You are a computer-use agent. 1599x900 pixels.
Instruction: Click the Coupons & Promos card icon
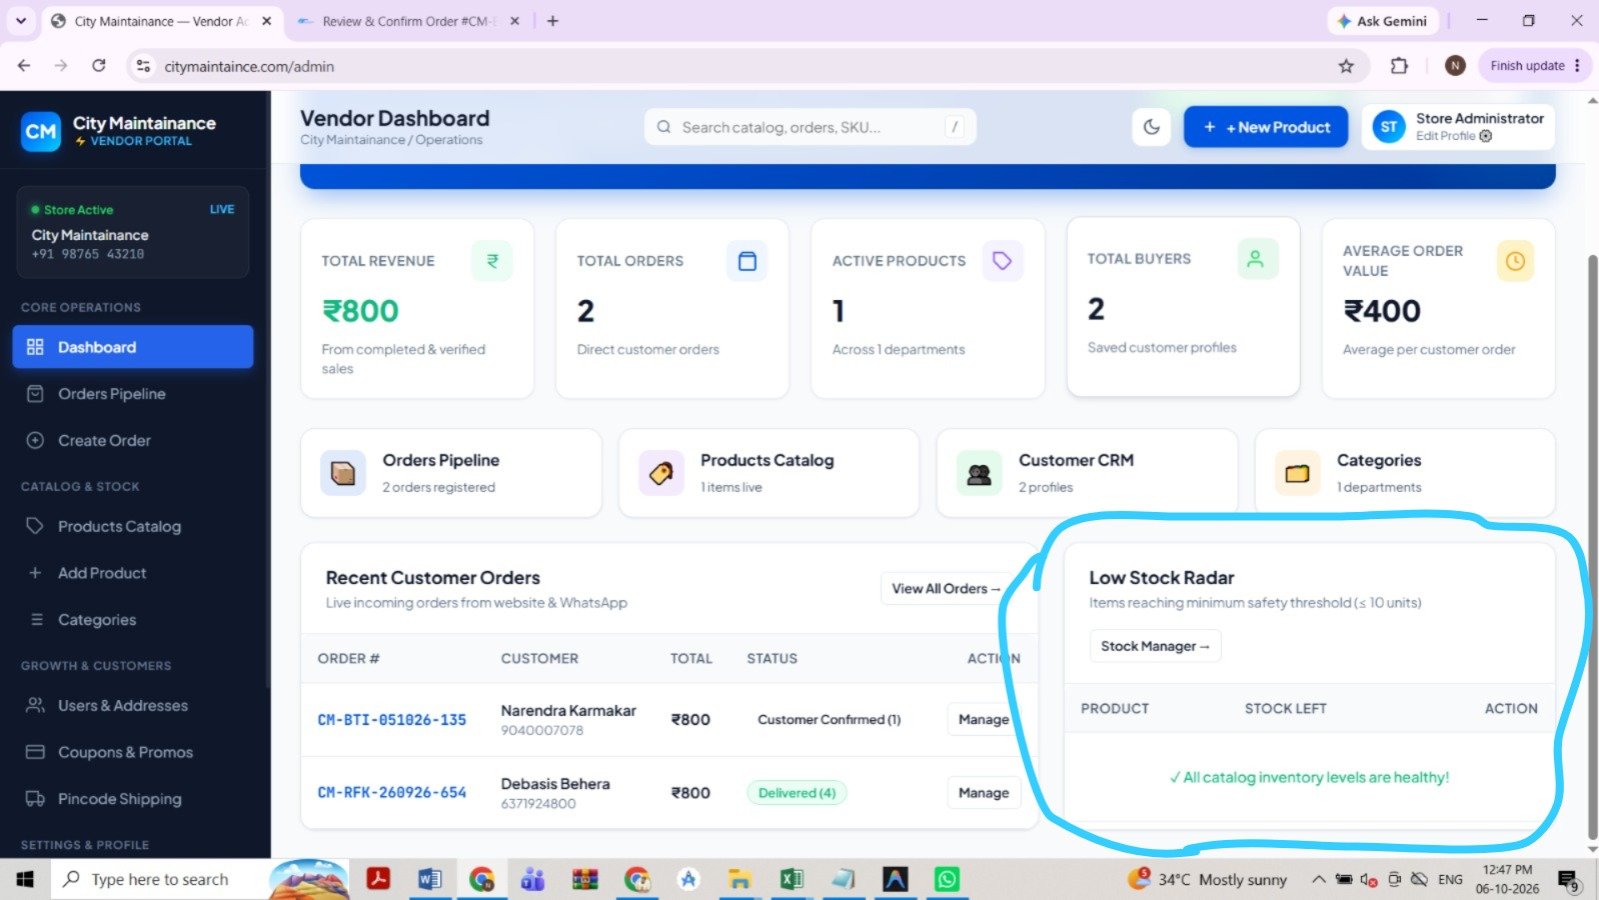tap(35, 752)
